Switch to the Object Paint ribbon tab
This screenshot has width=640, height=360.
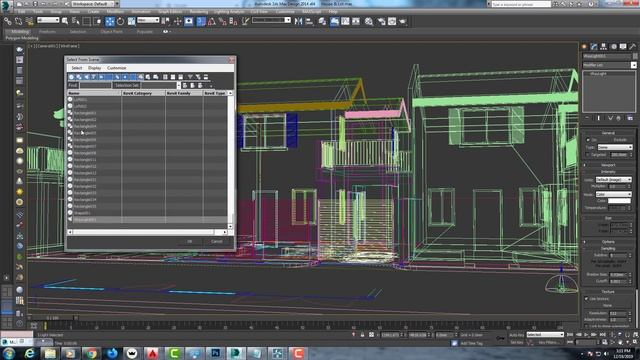[x=111, y=31]
